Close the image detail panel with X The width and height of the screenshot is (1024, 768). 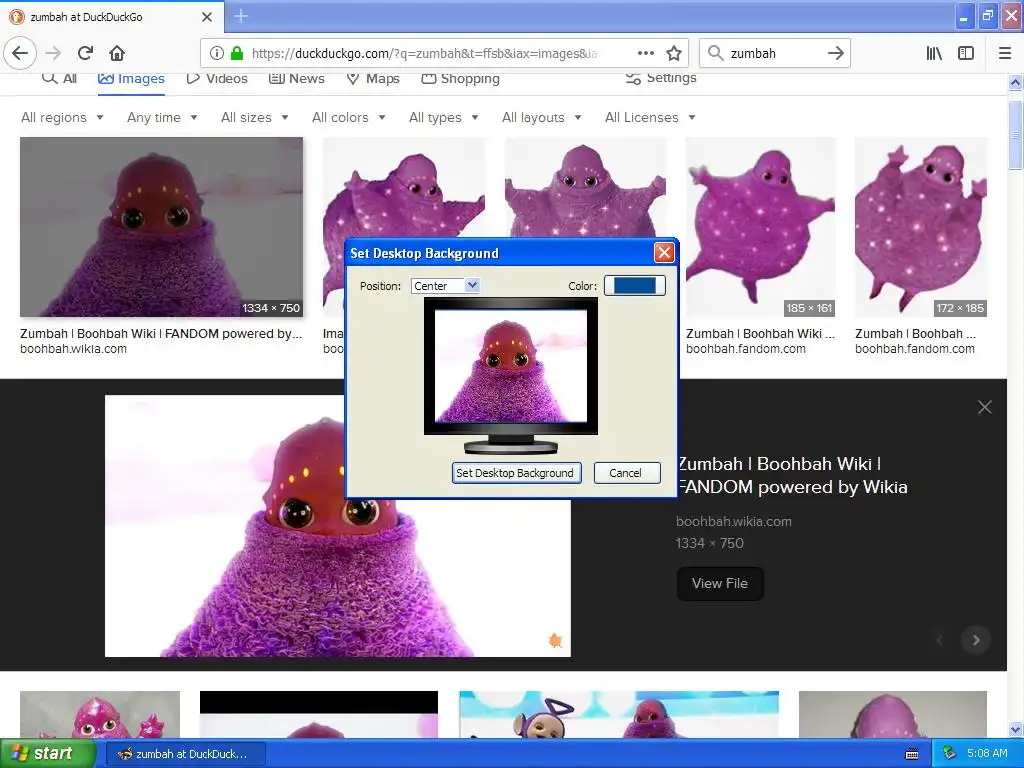pyautogui.click(x=985, y=408)
